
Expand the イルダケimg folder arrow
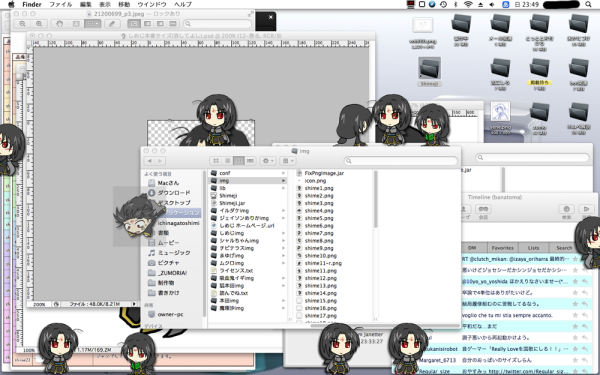click(x=284, y=210)
